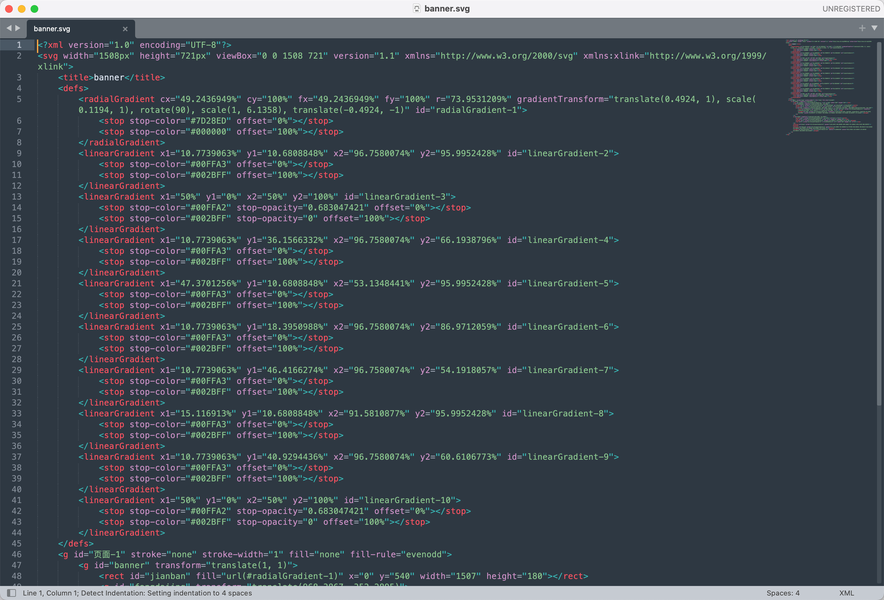Click the word banner inside title tag

point(109,77)
